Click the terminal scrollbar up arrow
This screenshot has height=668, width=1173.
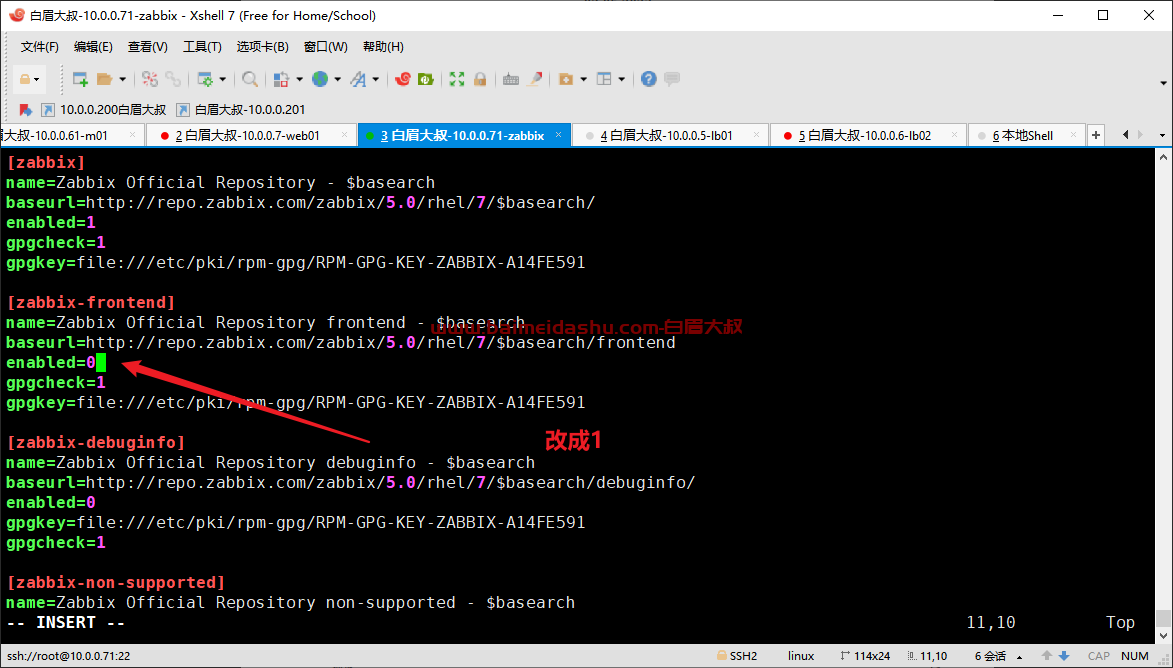click(1163, 157)
